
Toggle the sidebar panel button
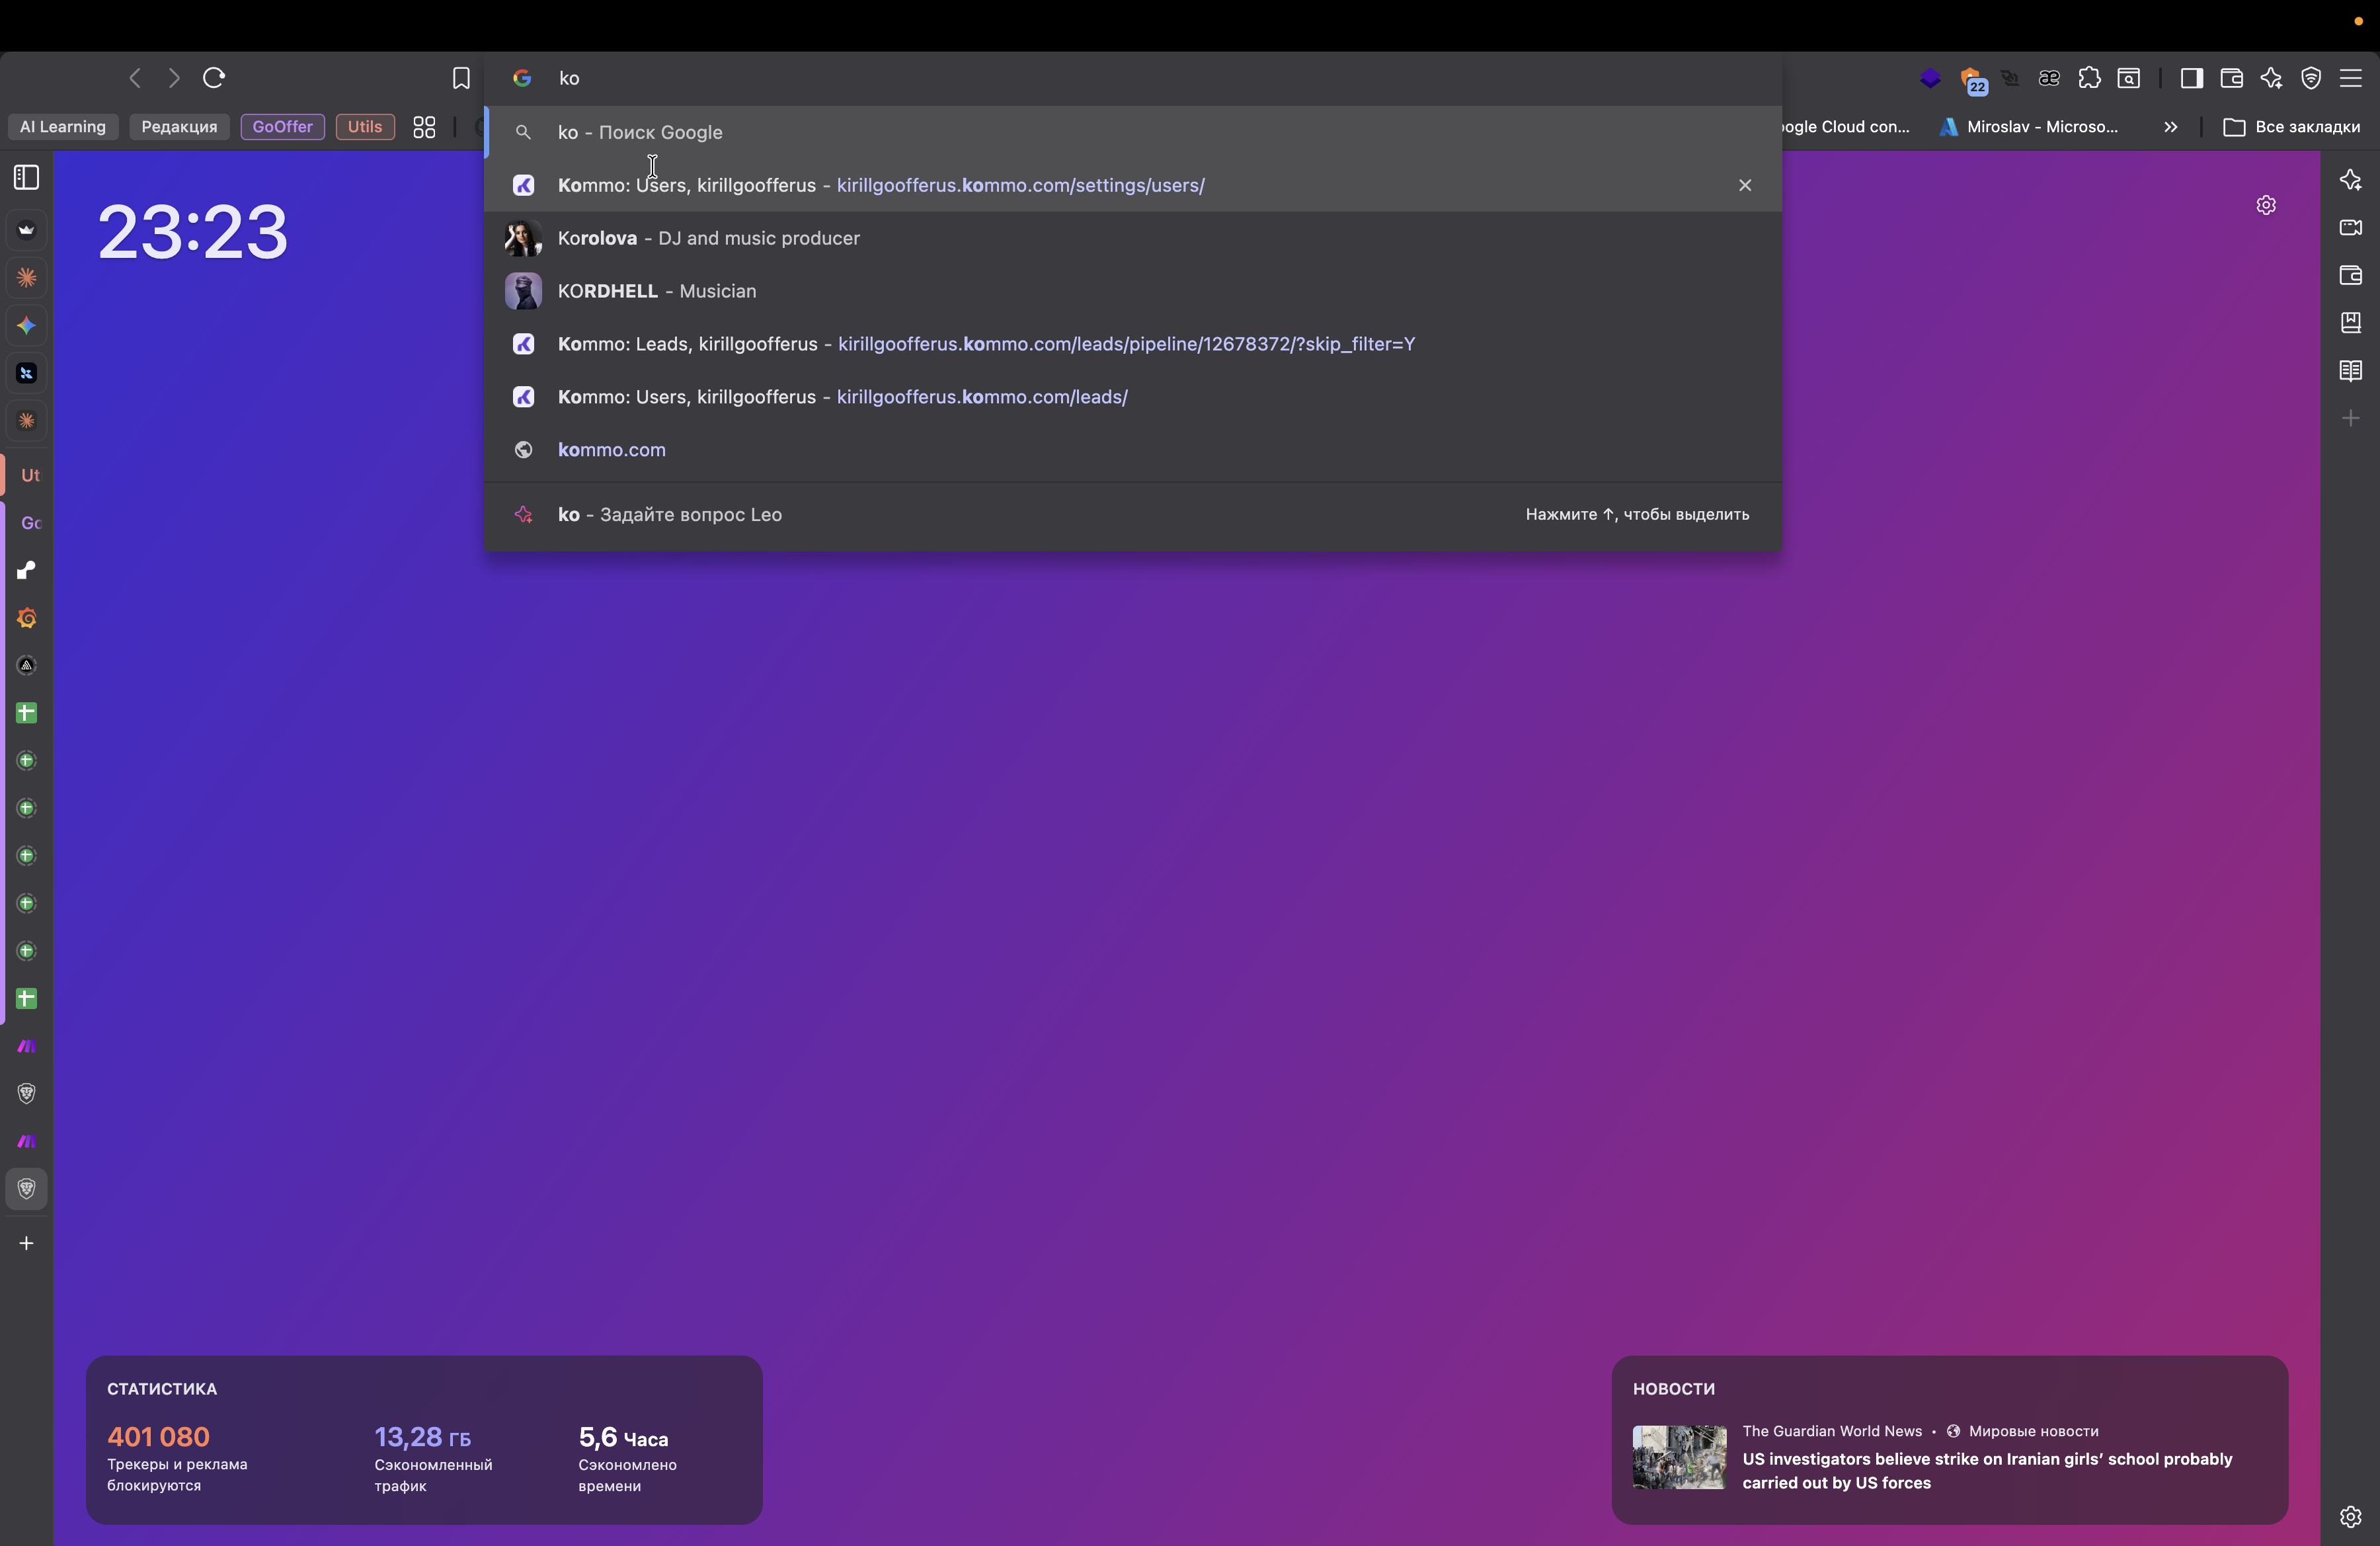point(2191,78)
